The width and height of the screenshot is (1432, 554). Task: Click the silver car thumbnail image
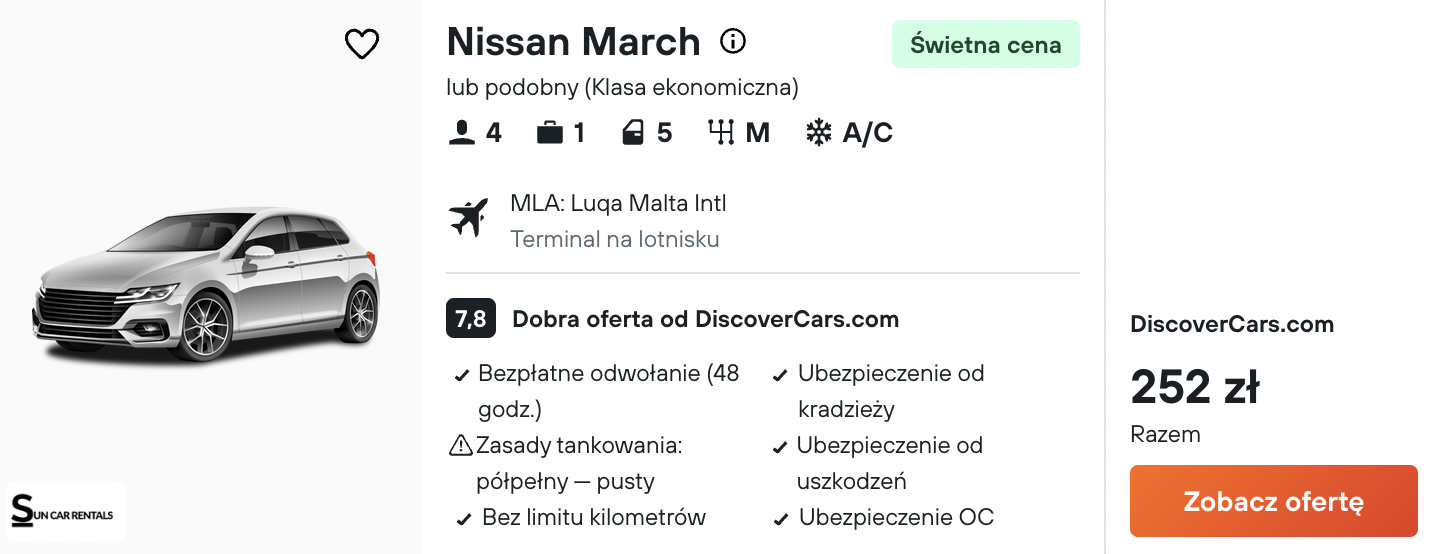[x=206, y=285]
